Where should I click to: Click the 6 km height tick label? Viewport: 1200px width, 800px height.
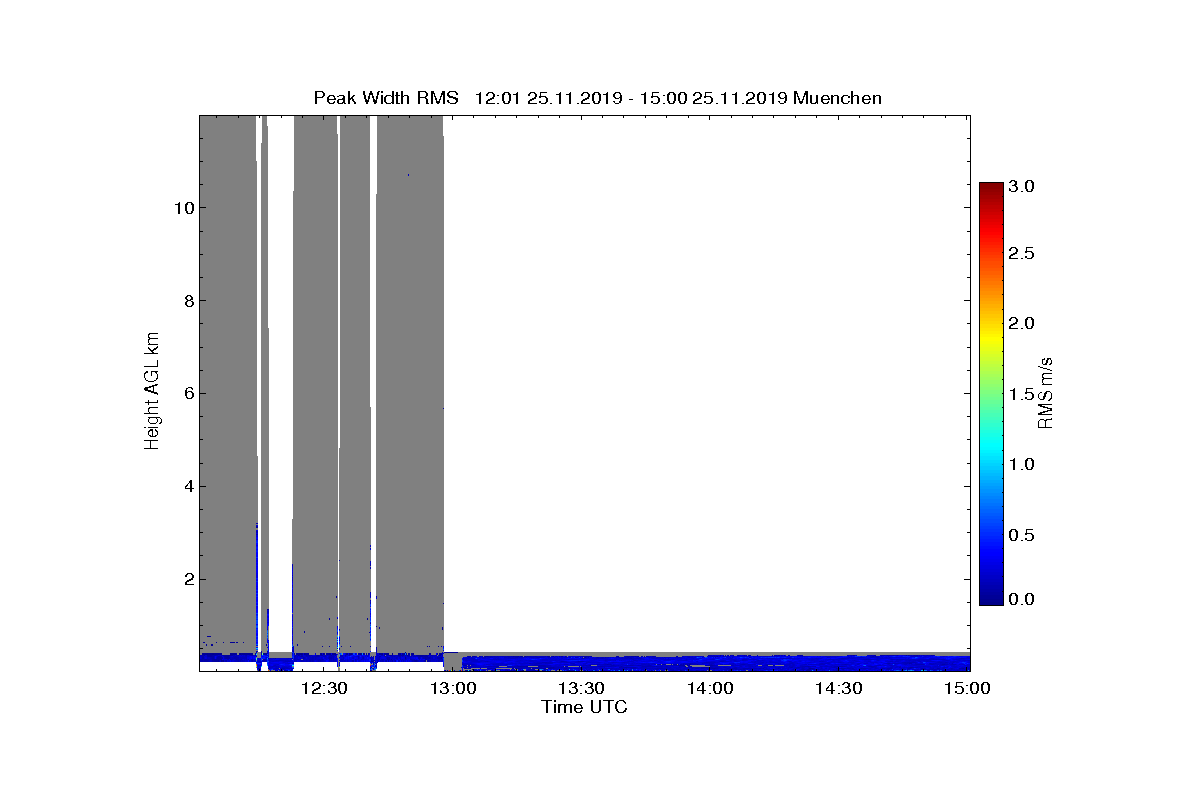189,394
